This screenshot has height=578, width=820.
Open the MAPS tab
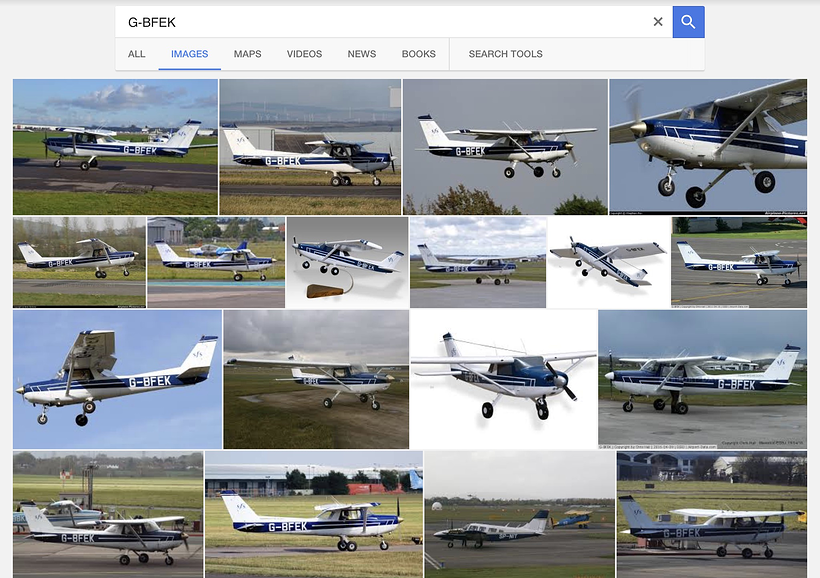247,54
